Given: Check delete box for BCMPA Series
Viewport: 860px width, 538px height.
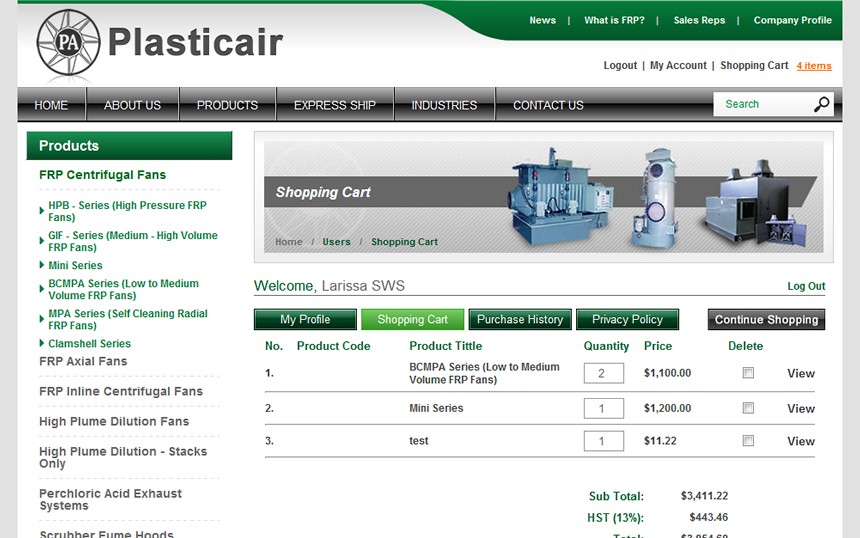Looking at the screenshot, I should pos(748,373).
